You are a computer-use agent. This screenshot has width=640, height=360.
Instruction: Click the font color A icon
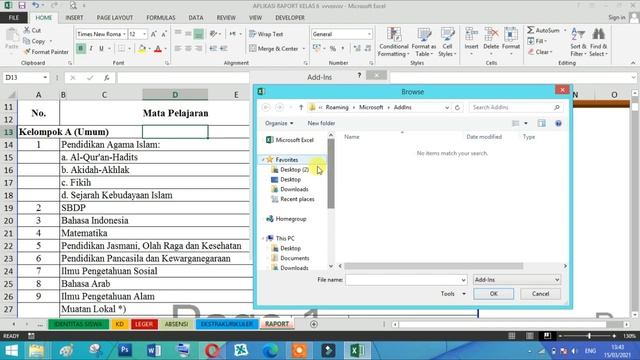(158, 49)
